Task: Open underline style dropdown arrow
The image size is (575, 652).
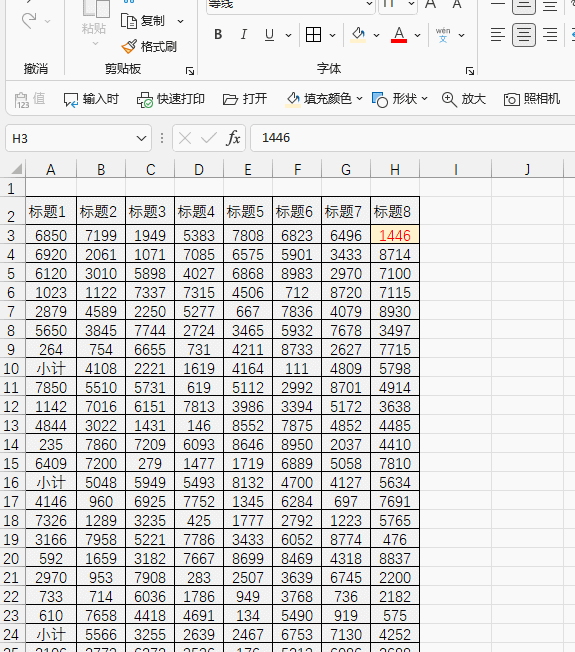Action: (x=288, y=35)
